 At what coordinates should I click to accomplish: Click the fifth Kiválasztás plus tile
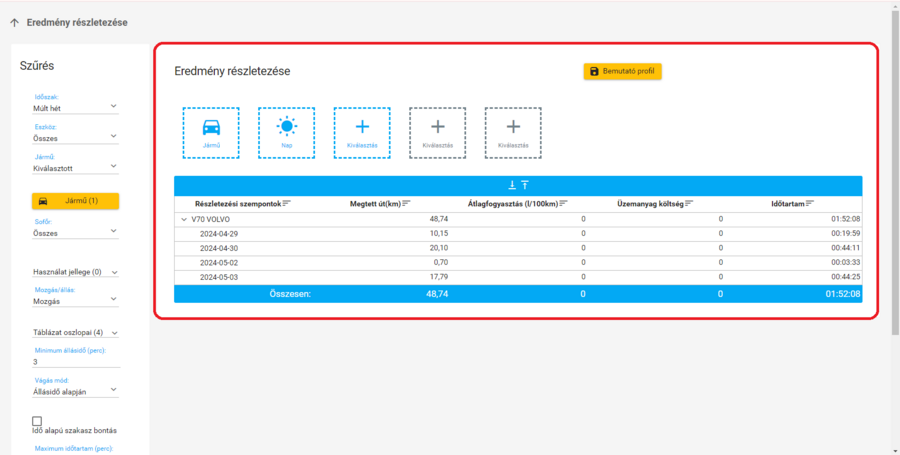513,132
